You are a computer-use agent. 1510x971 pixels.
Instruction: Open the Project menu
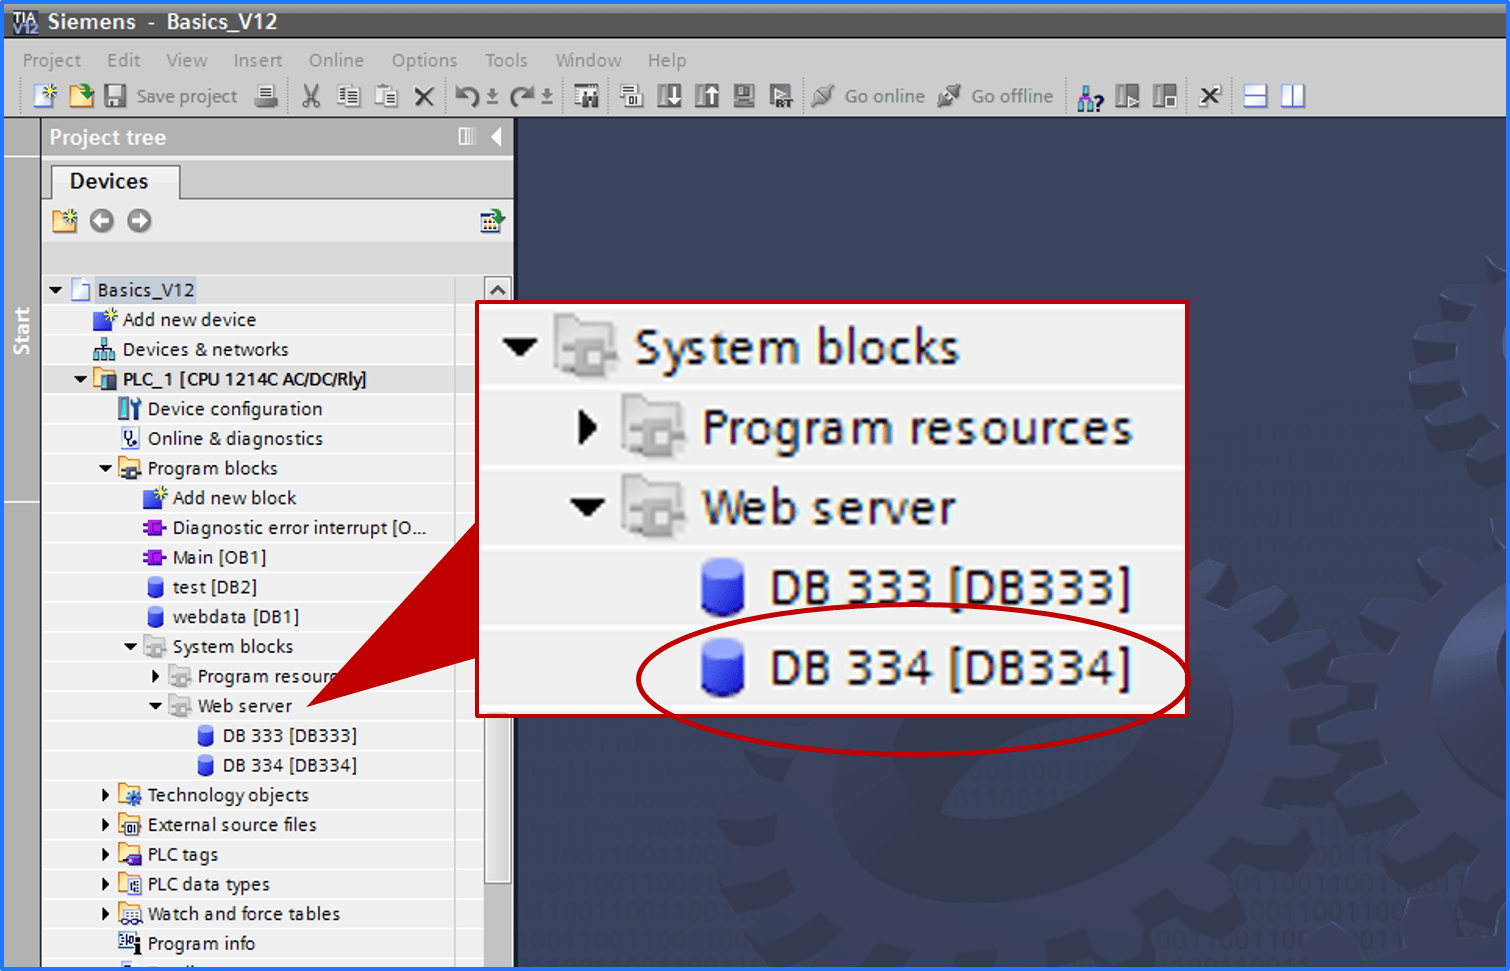(x=51, y=60)
